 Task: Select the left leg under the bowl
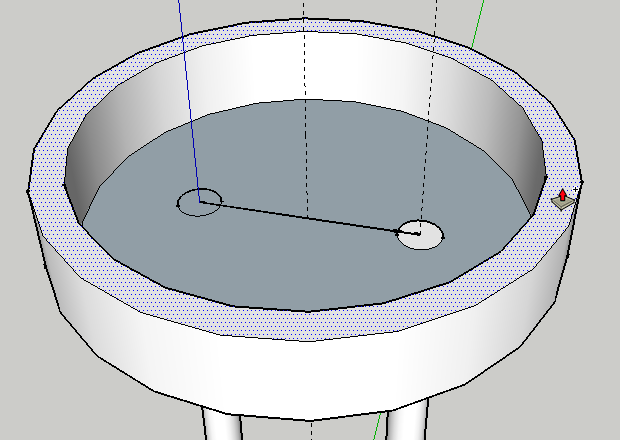coord(221,425)
